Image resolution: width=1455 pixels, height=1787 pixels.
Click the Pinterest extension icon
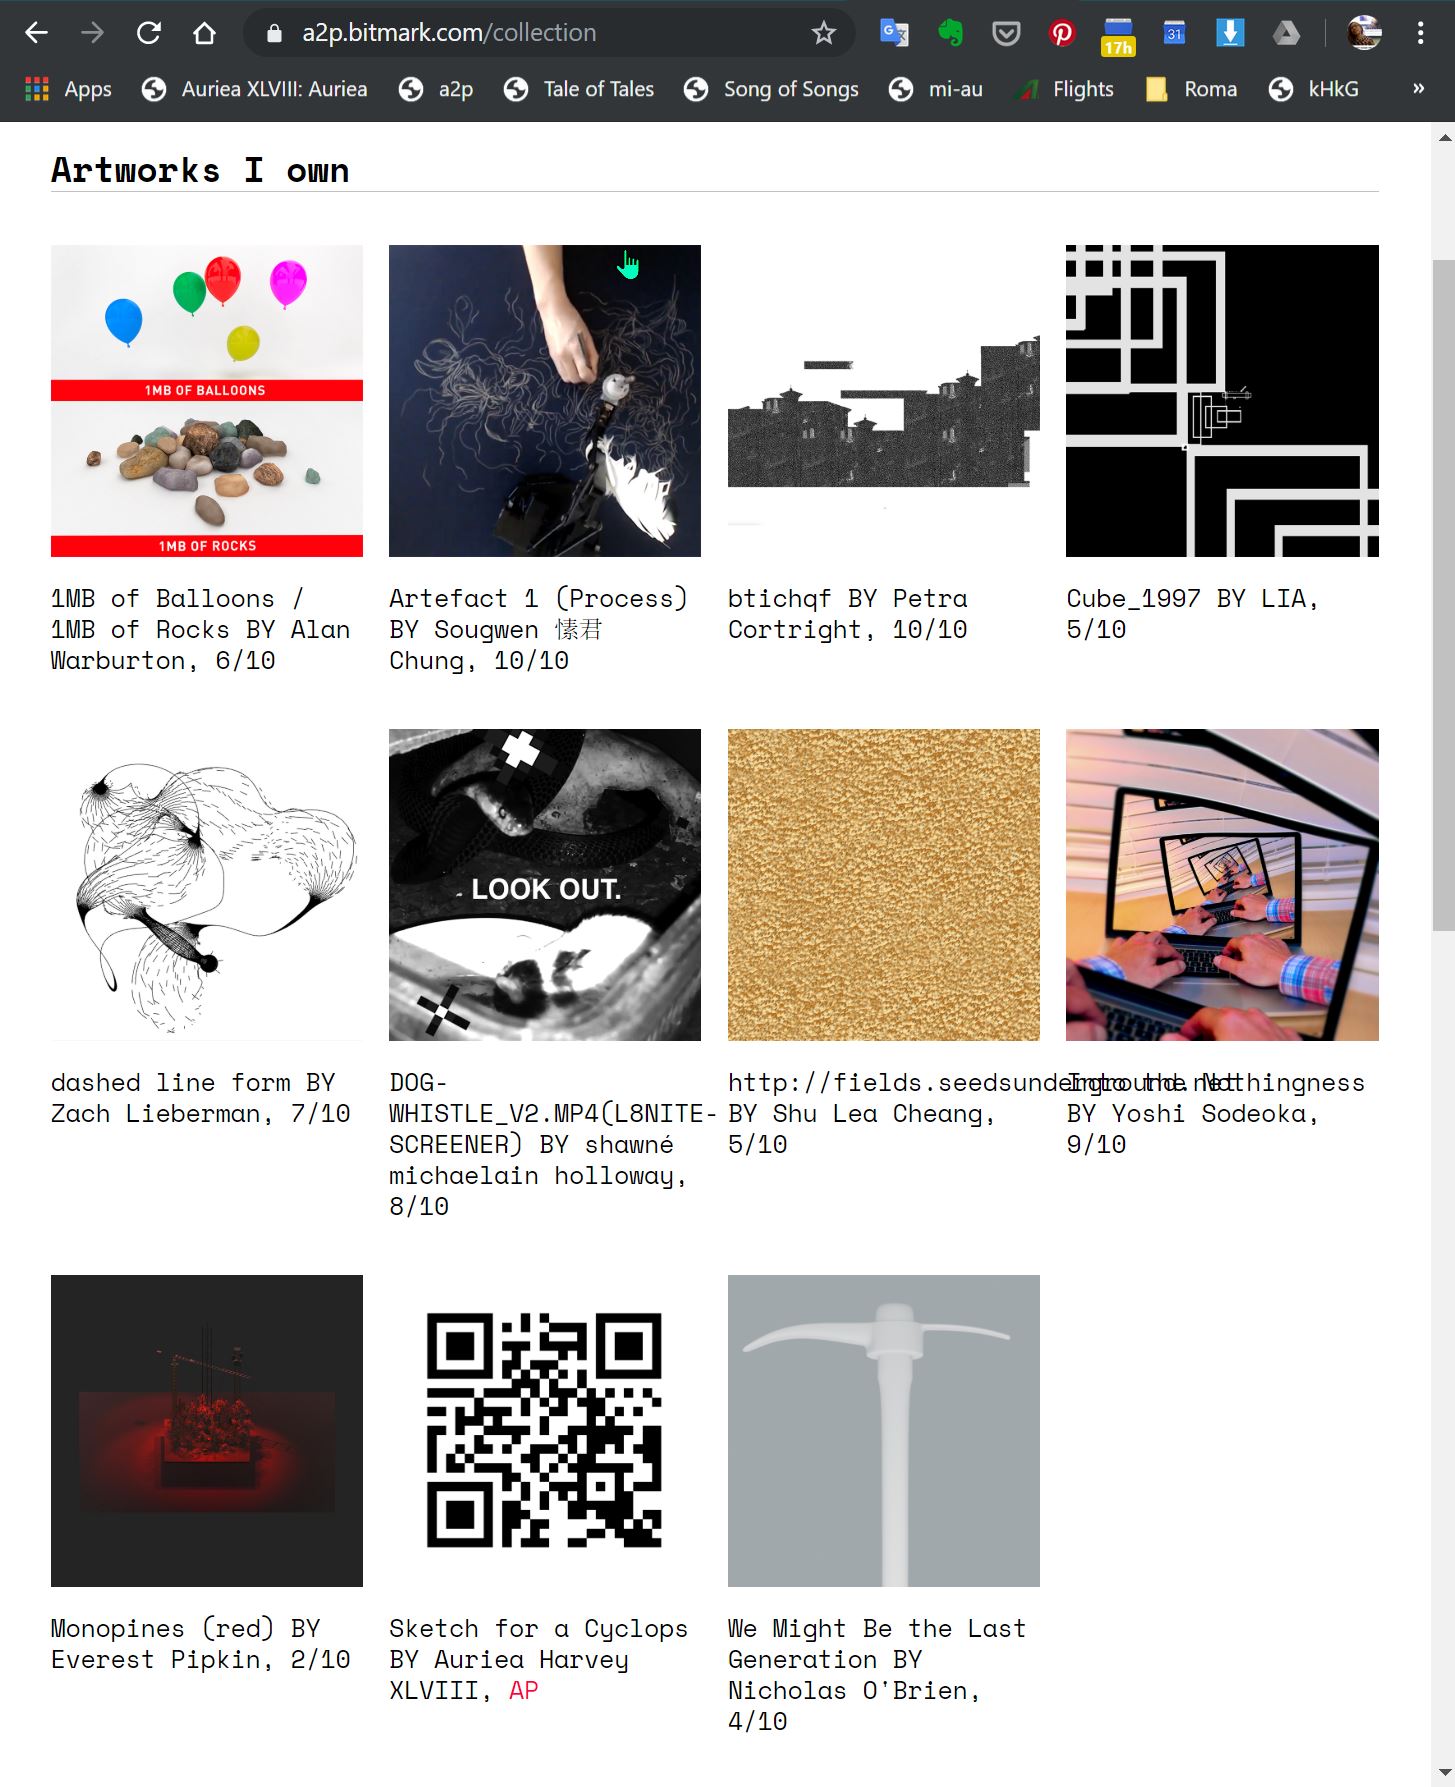[x=1062, y=33]
